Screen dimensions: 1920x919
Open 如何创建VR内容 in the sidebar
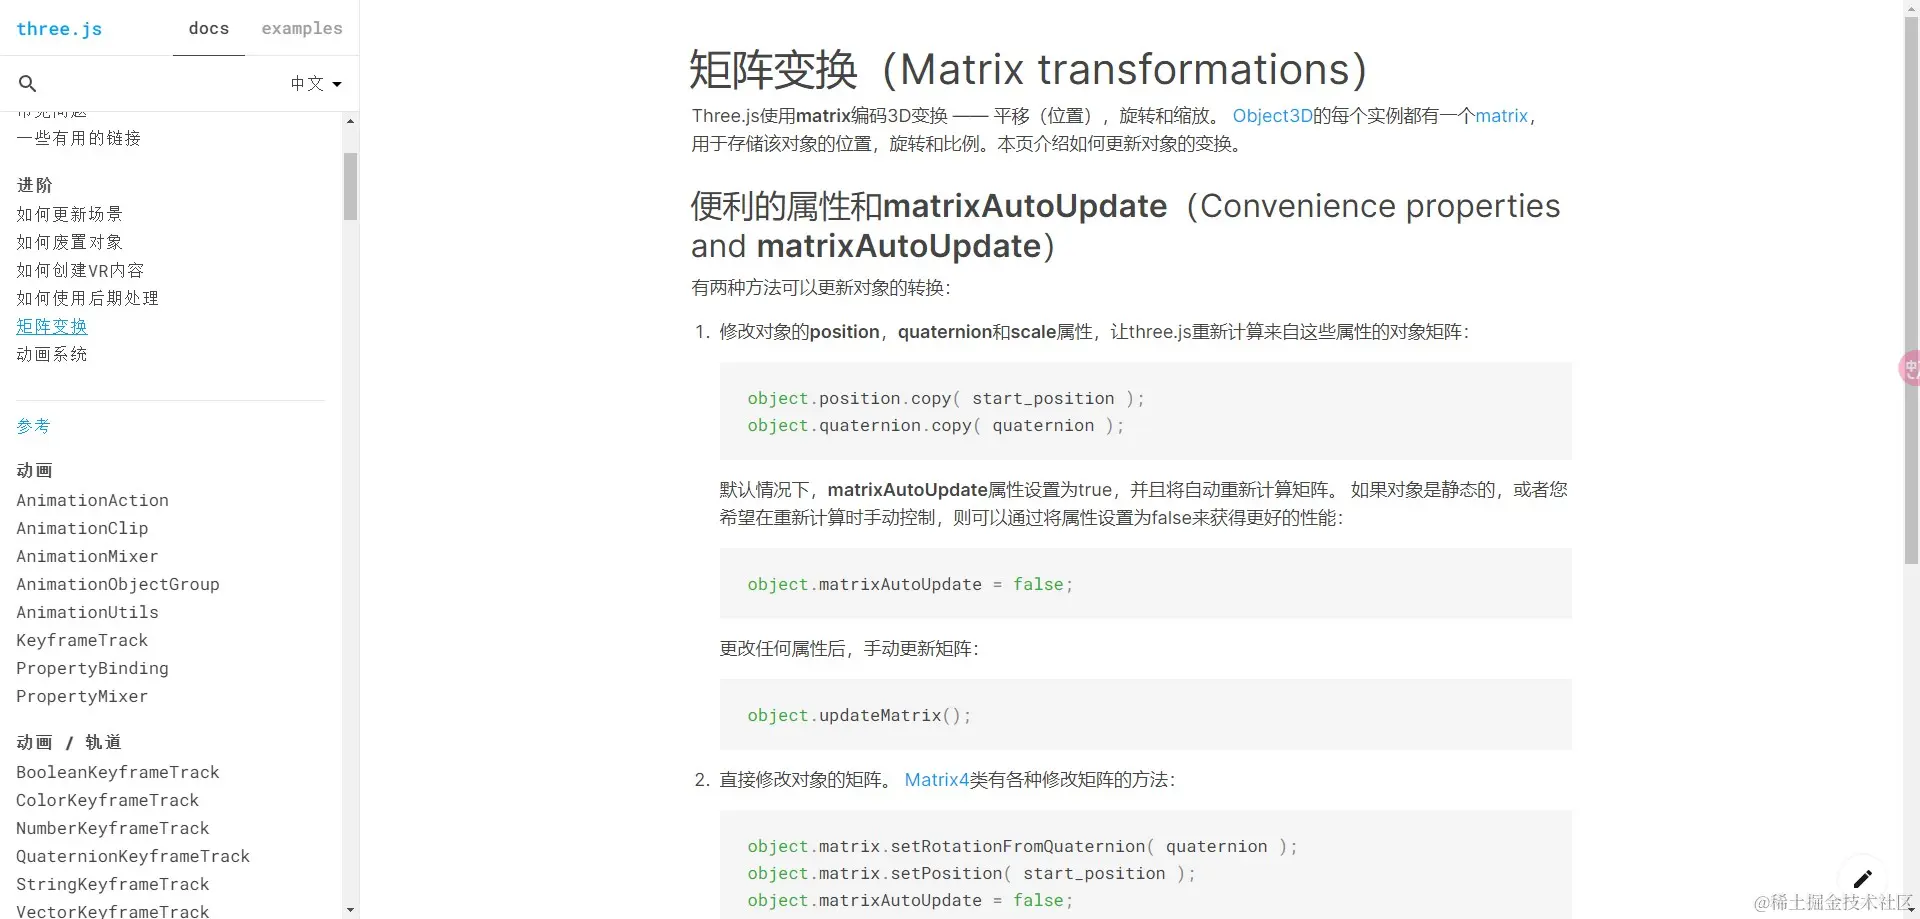pos(80,270)
